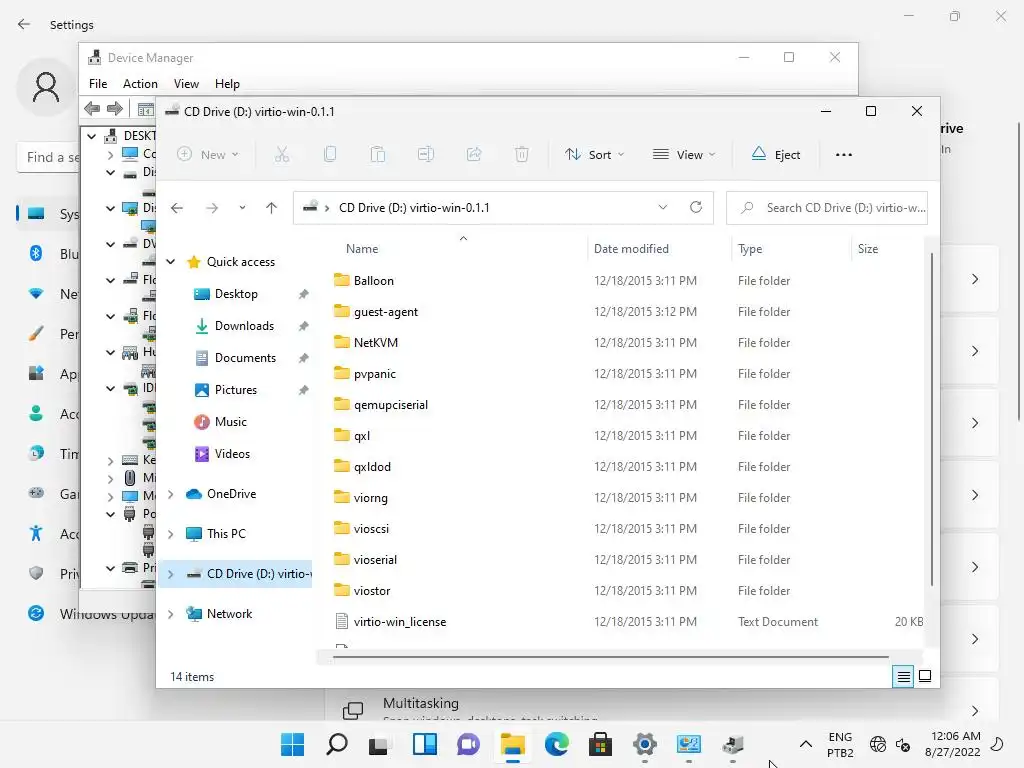This screenshot has width=1024, height=768.
Task: Expand the address bar history dropdown
Action: 663,207
